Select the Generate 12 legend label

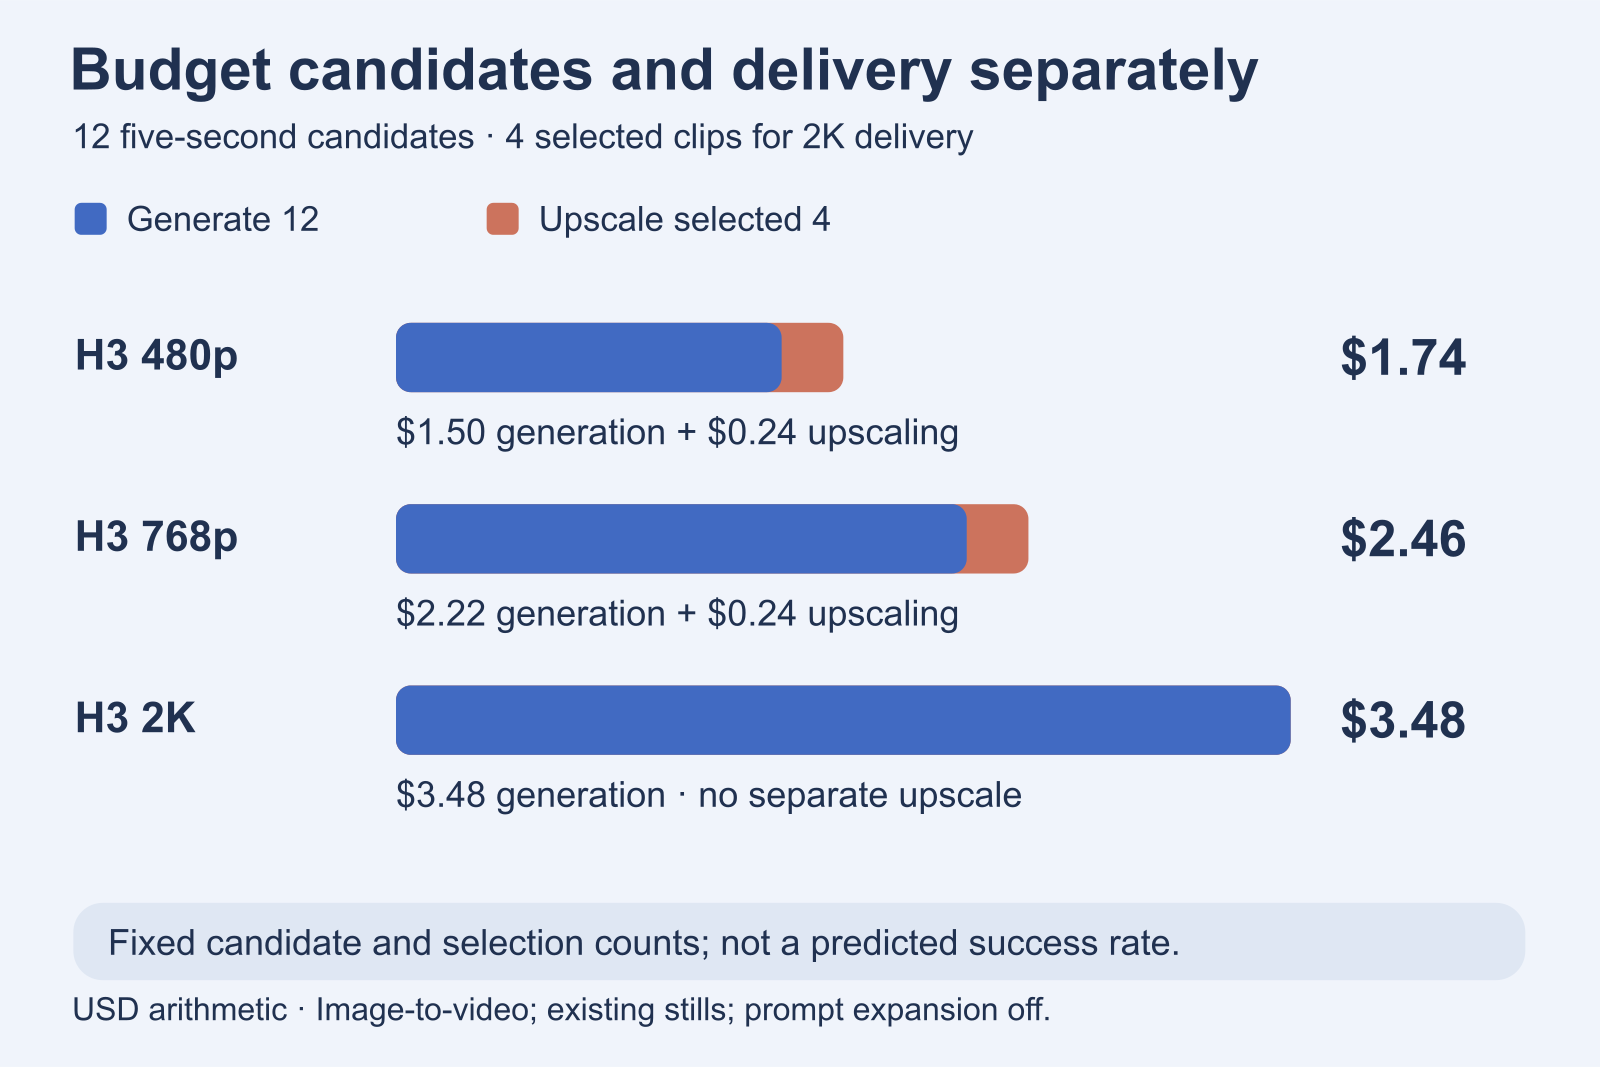tap(223, 219)
